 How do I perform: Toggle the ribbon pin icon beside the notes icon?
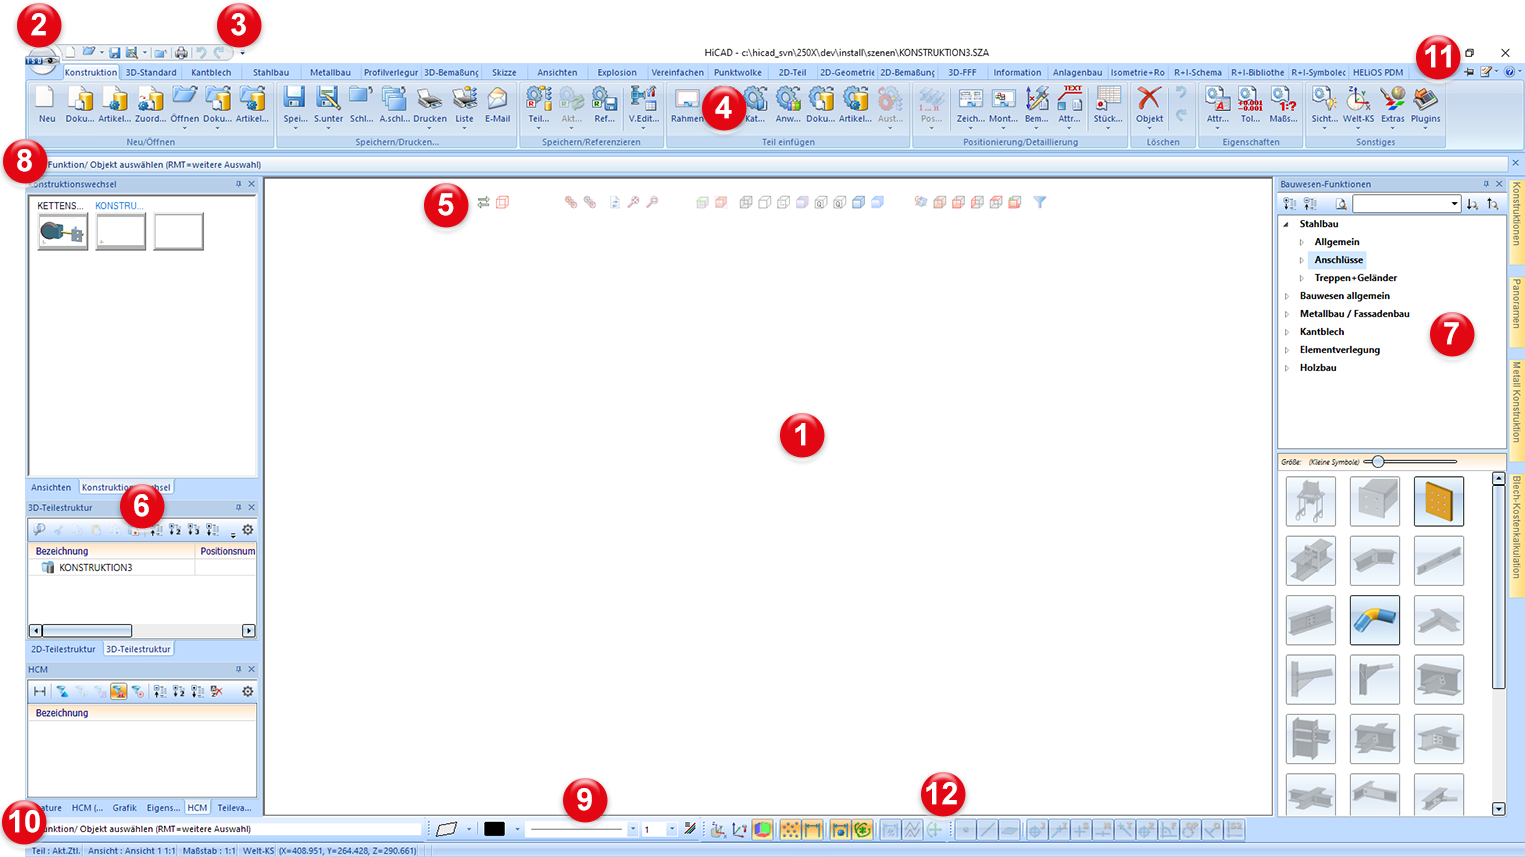tap(1469, 72)
